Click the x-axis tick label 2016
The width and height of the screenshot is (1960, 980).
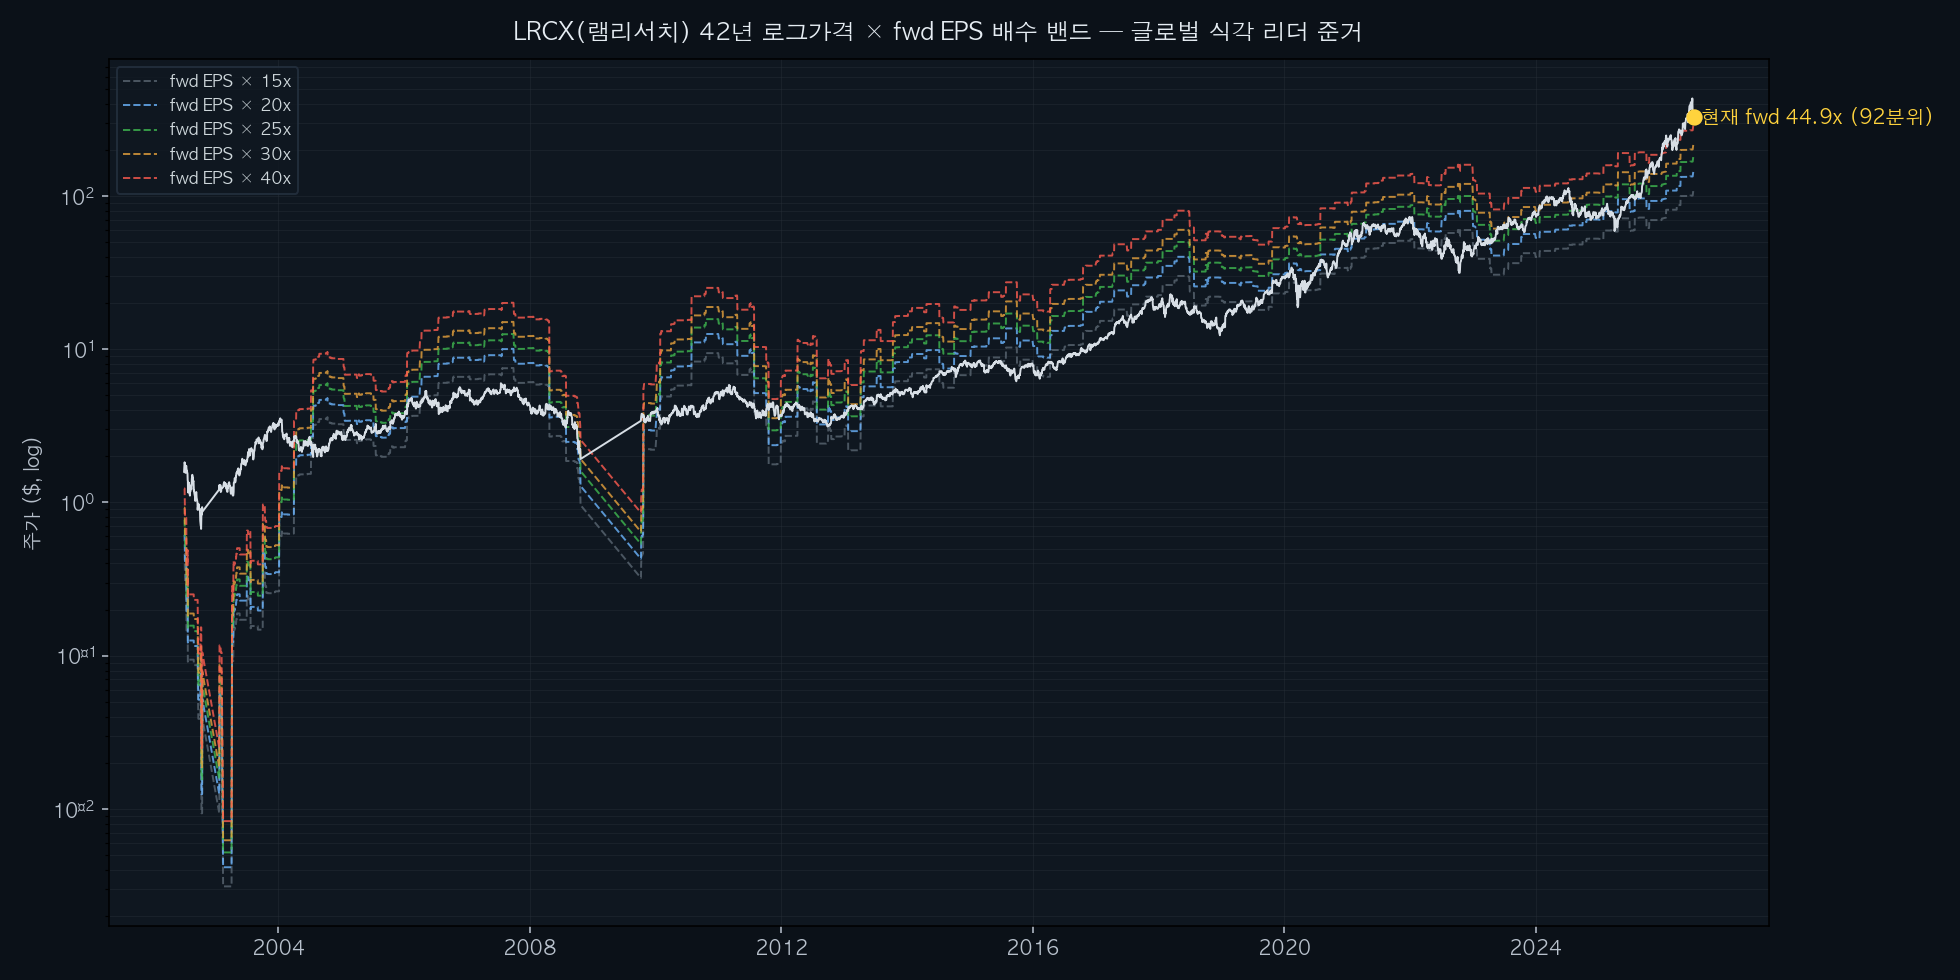point(1033,948)
